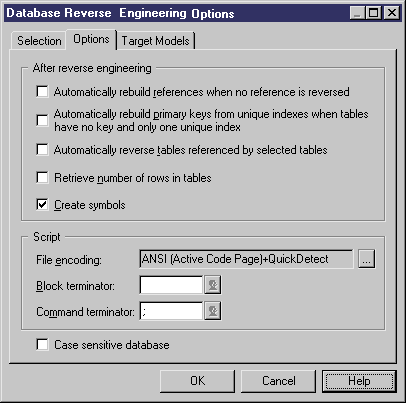406x403 pixels.
Task: Enable automatically rebuild references checkbox
Action: point(42,91)
